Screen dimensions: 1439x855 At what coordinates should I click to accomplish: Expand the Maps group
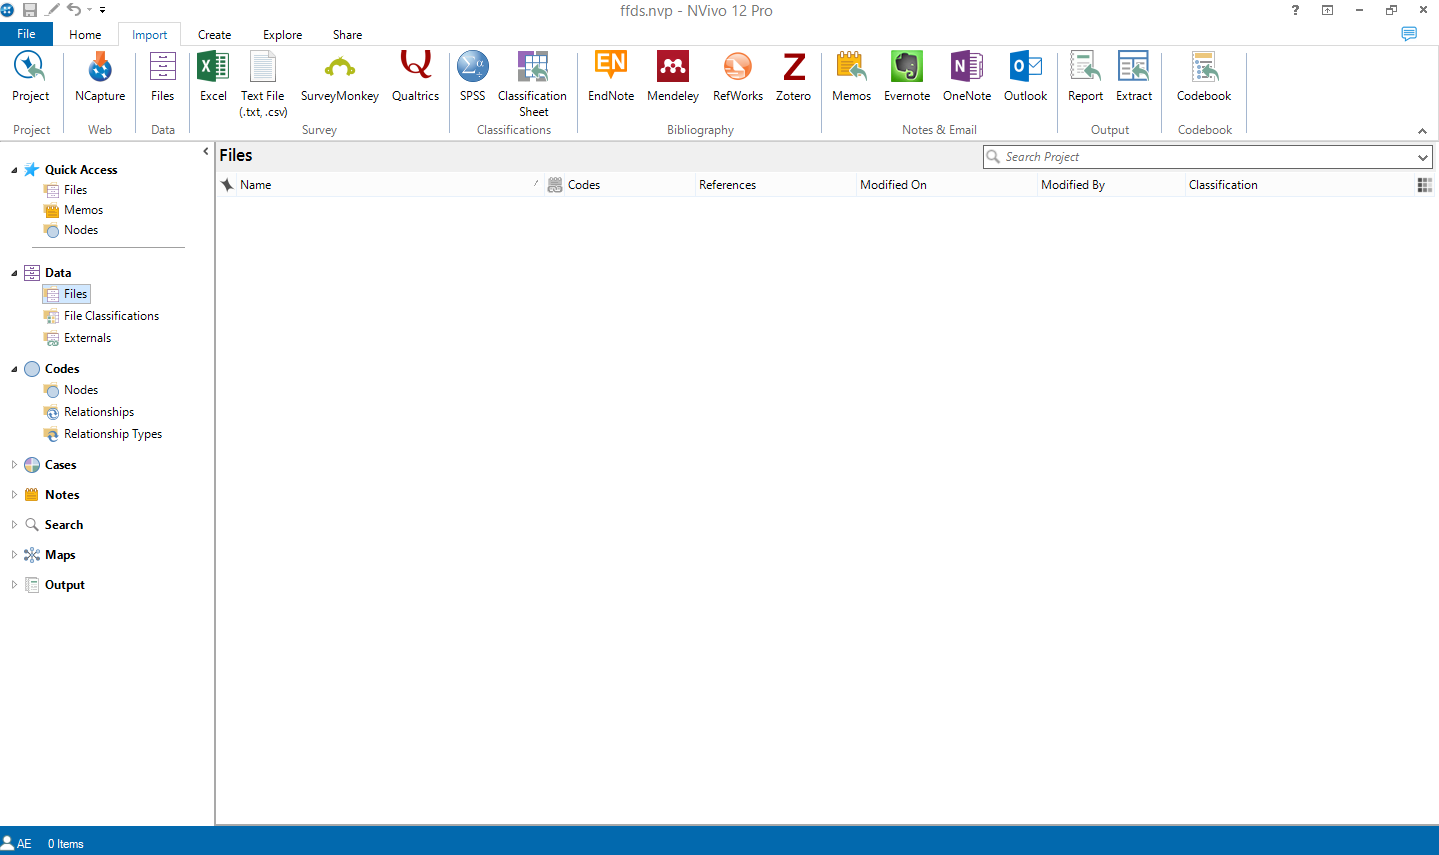point(14,555)
